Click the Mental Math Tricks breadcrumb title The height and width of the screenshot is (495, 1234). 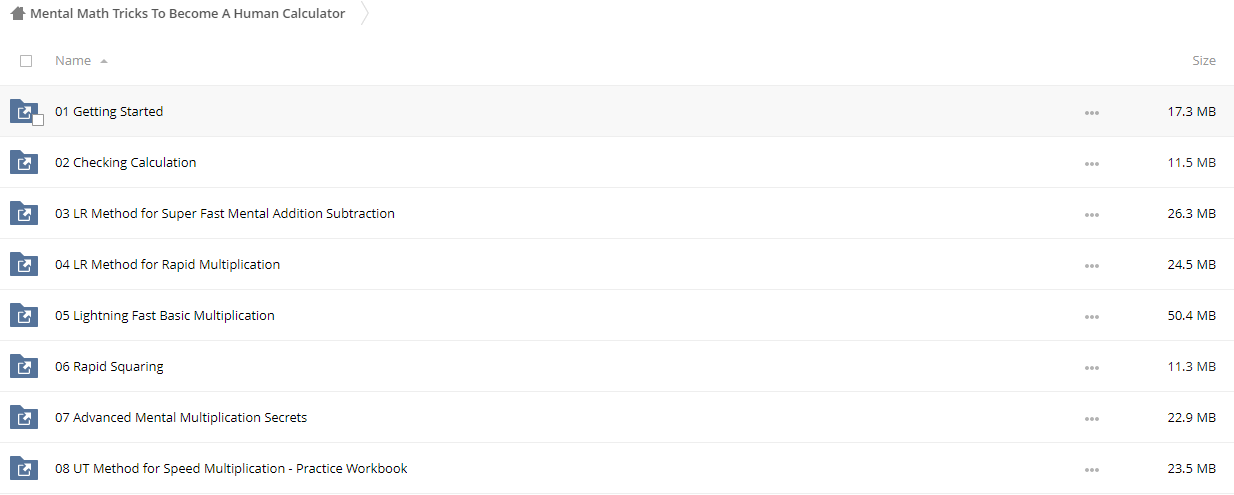(188, 14)
